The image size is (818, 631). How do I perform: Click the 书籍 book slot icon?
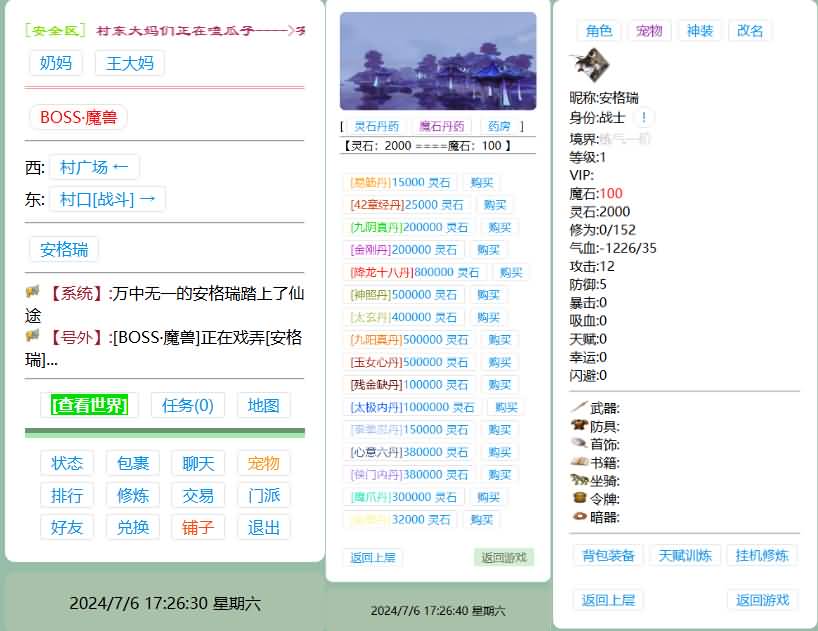pos(579,462)
